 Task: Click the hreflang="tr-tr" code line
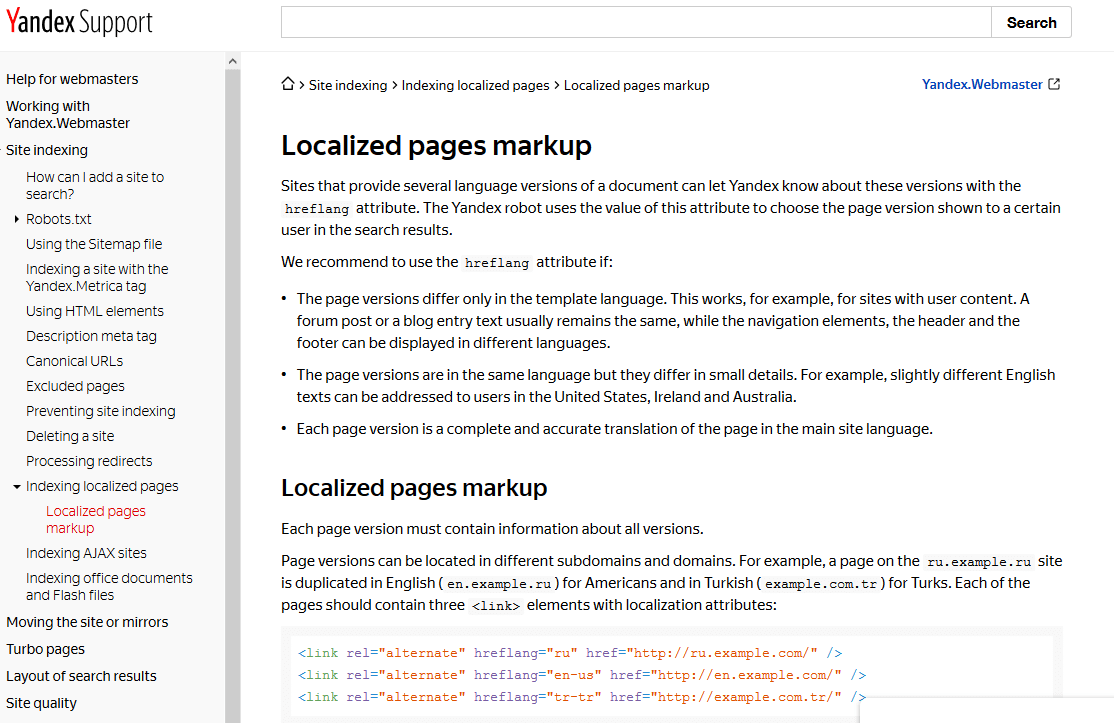tap(582, 697)
